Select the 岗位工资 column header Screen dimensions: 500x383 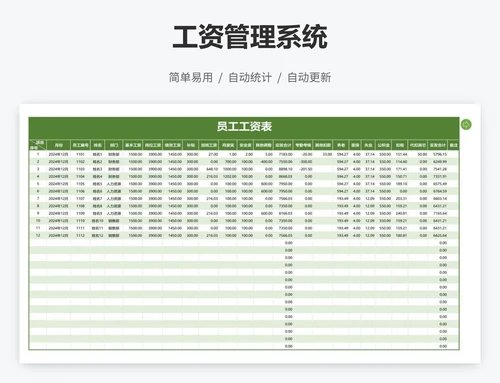coord(153,145)
